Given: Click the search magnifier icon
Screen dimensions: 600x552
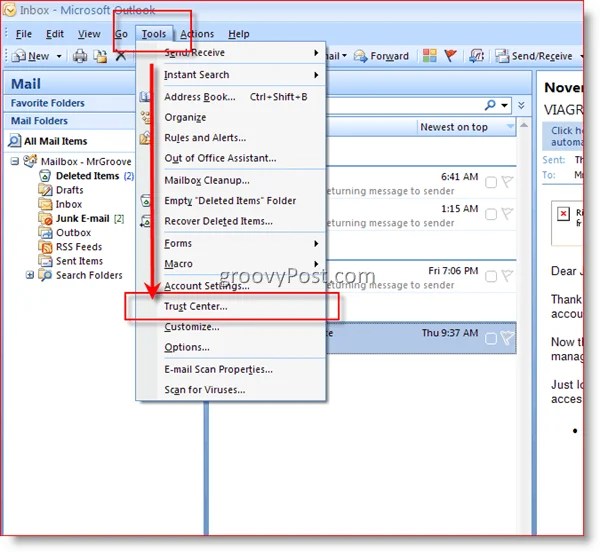Looking at the screenshot, I should (x=490, y=105).
